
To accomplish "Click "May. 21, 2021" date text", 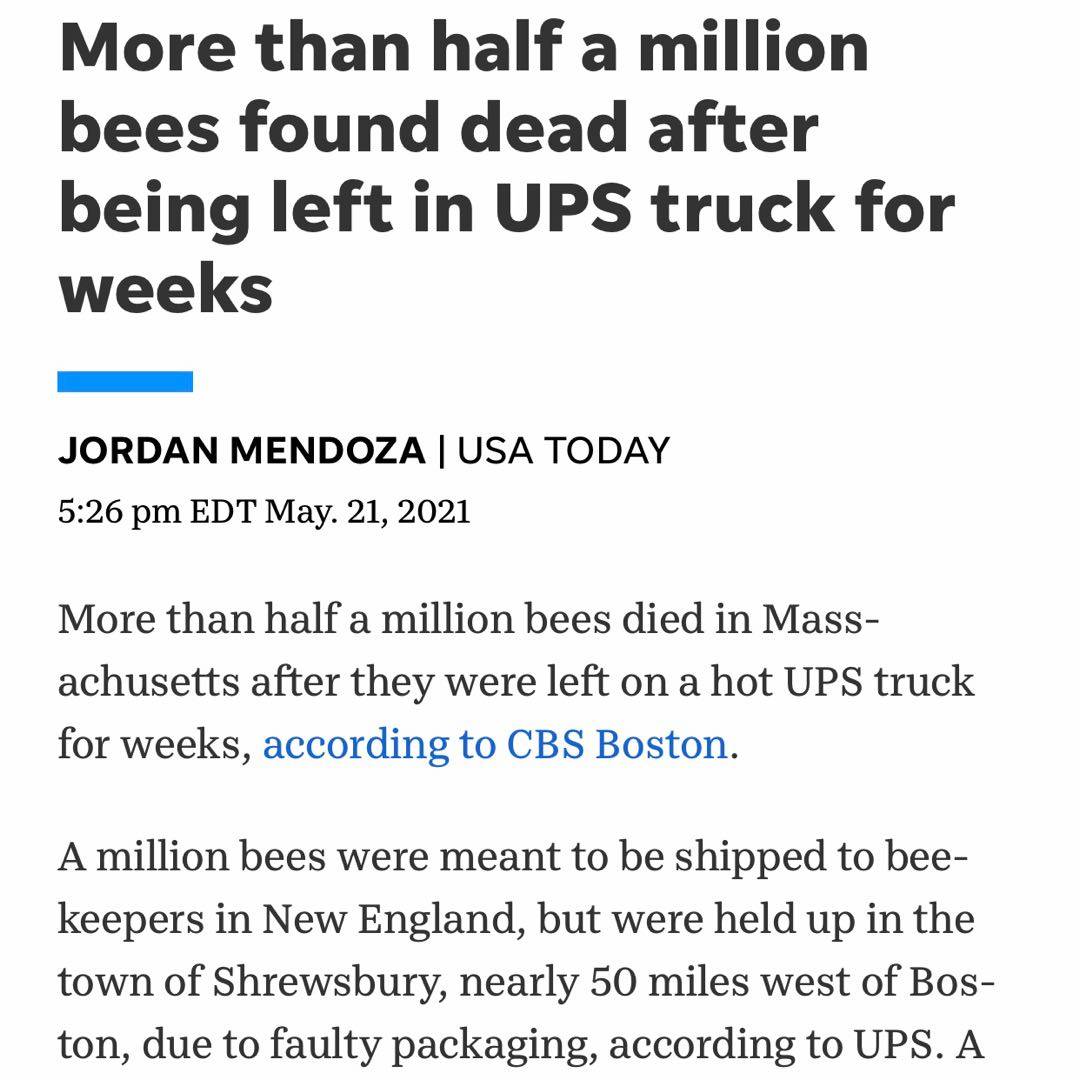I will click(367, 512).
